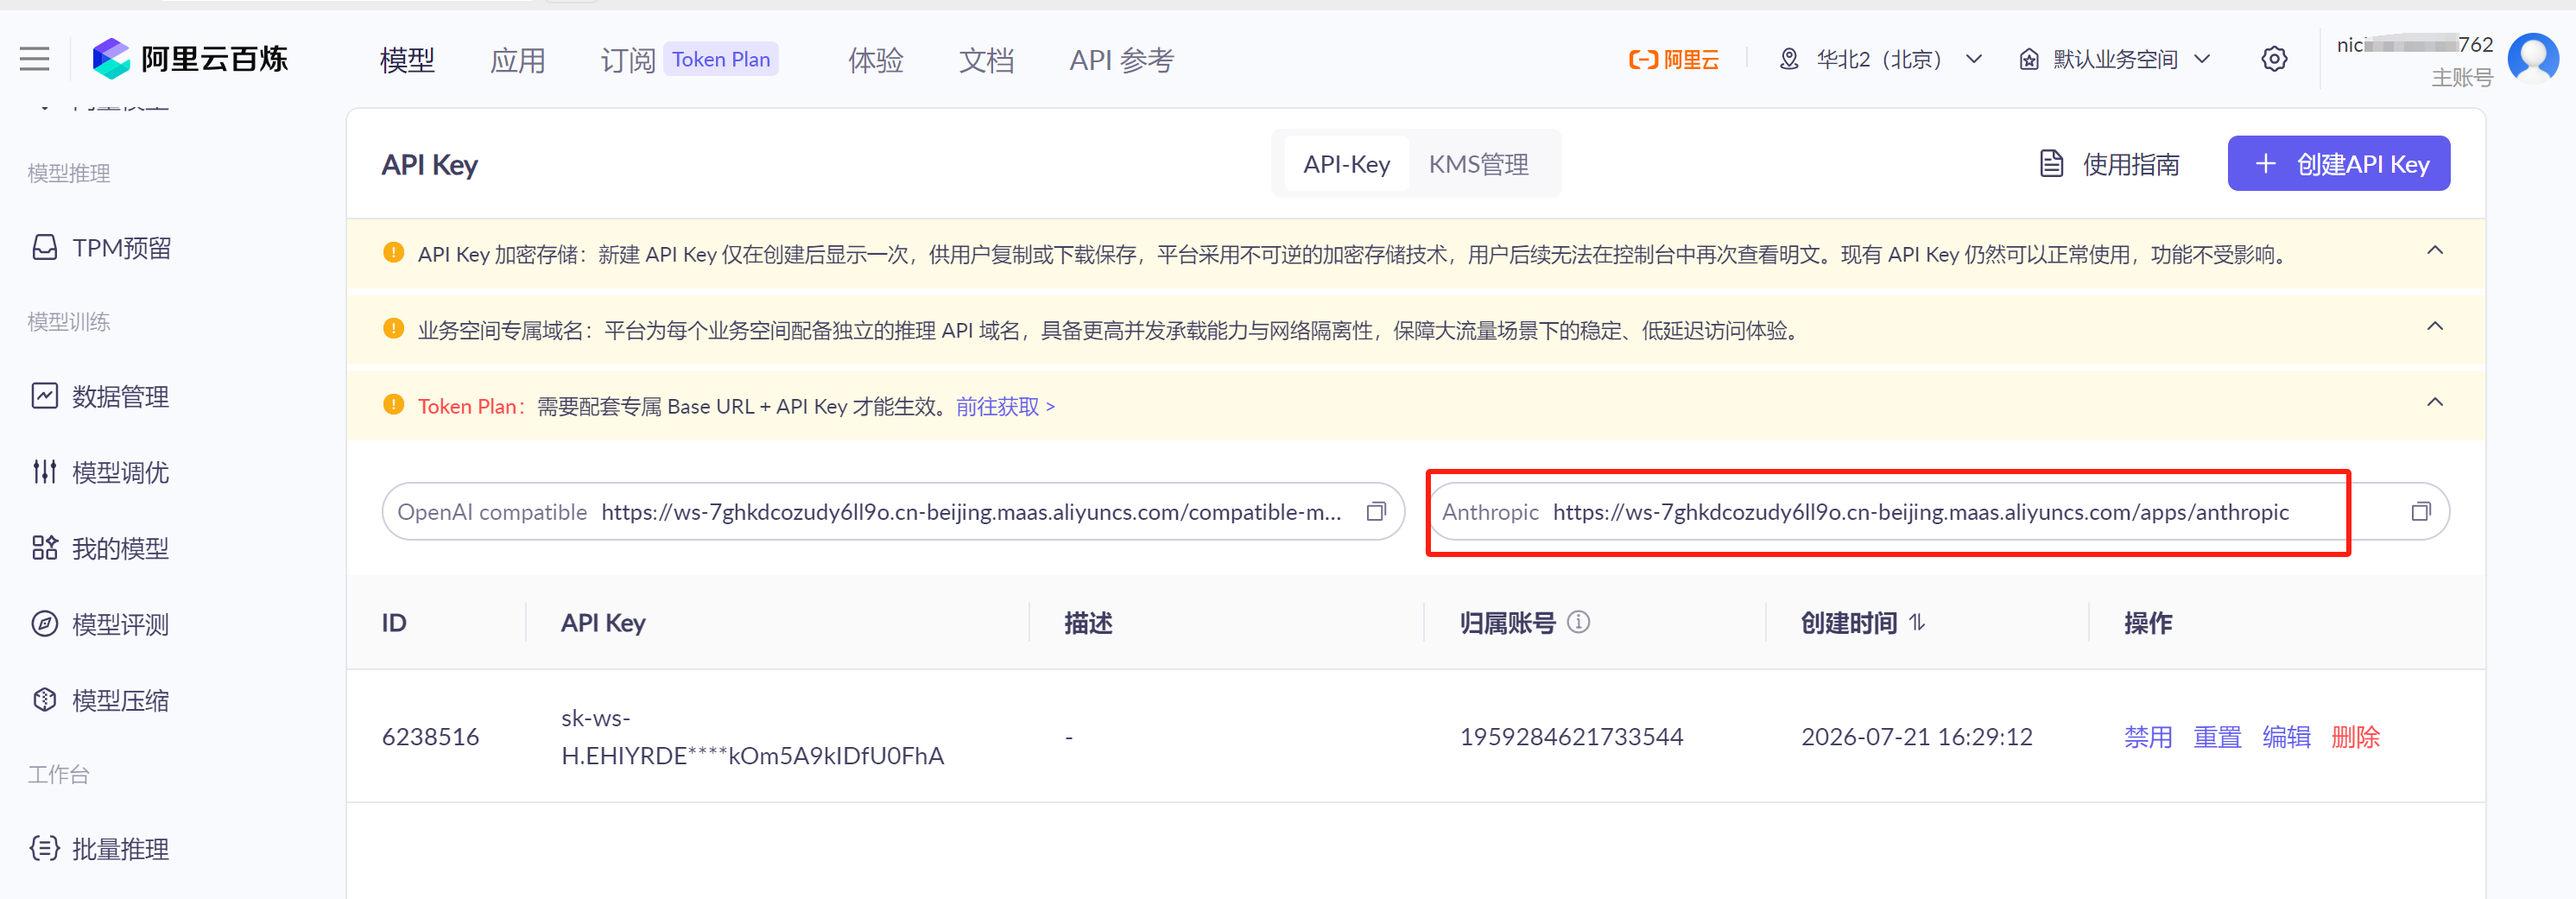Click the 描述 column header
The height and width of the screenshot is (899, 2576).
(1088, 623)
